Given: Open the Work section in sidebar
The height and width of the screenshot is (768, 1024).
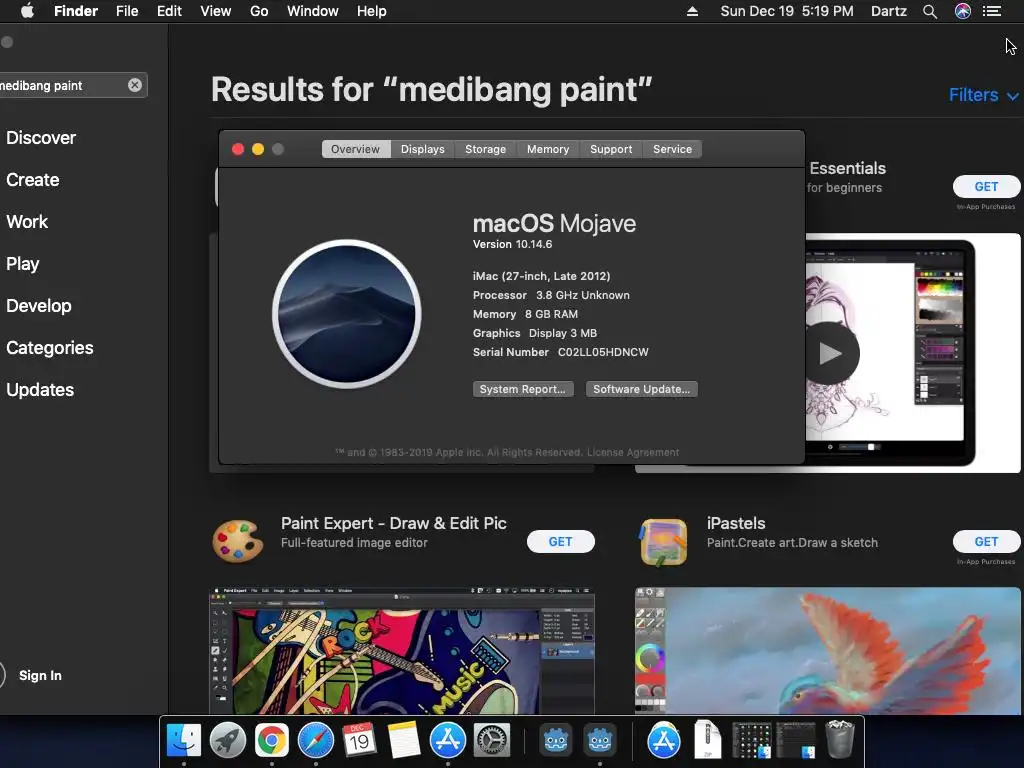Looking at the screenshot, I should coord(27,222).
